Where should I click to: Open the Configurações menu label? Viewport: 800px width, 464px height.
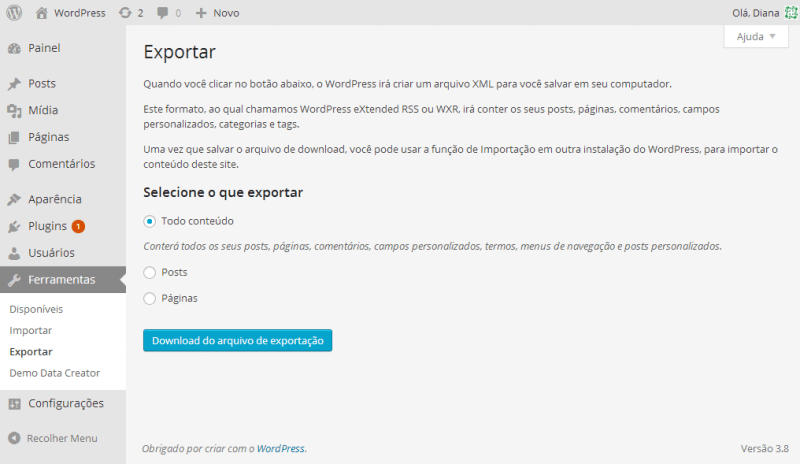click(66, 403)
